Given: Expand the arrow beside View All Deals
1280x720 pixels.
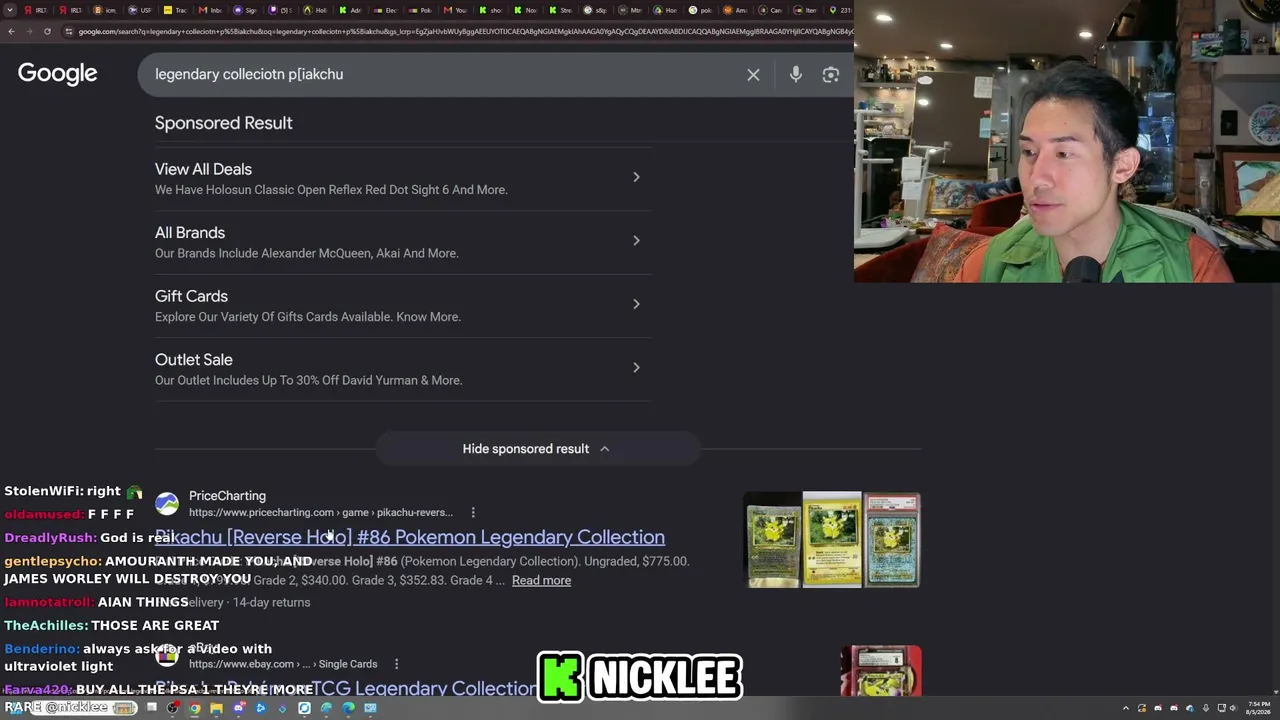Looking at the screenshot, I should point(636,177).
